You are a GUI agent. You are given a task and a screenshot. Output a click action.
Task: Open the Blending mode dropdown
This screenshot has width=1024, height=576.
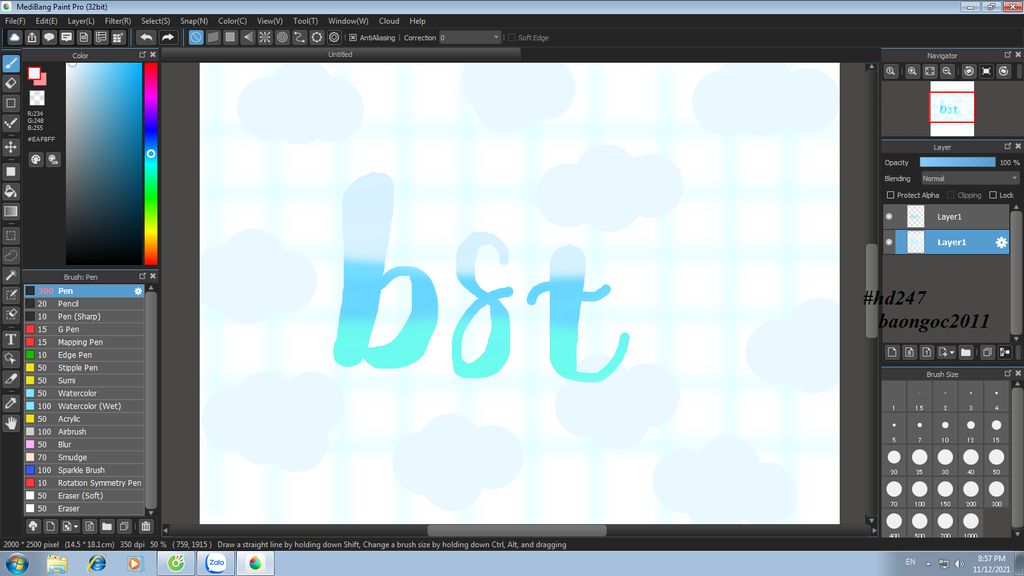[969, 178]
